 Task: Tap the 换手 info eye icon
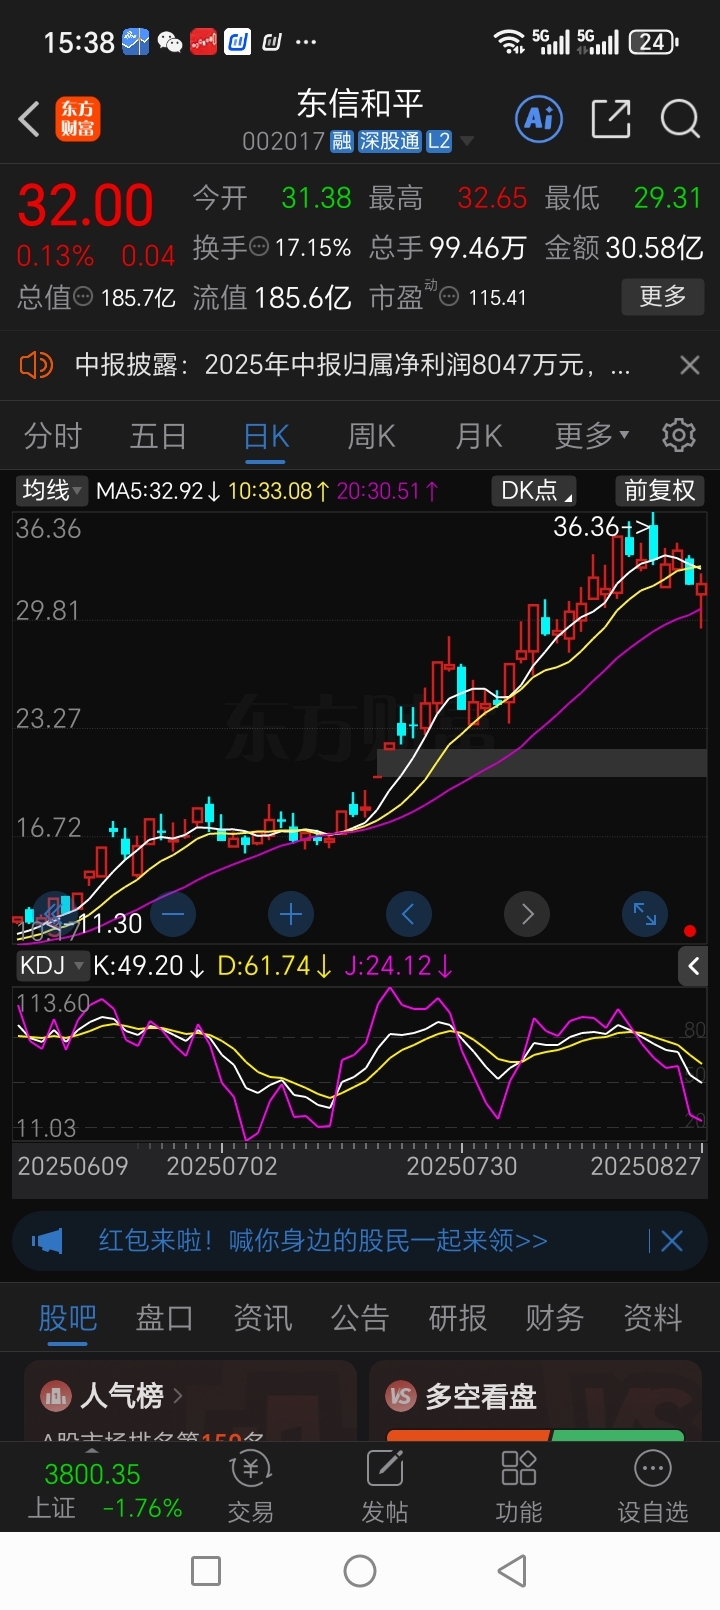tap(258, 246)
